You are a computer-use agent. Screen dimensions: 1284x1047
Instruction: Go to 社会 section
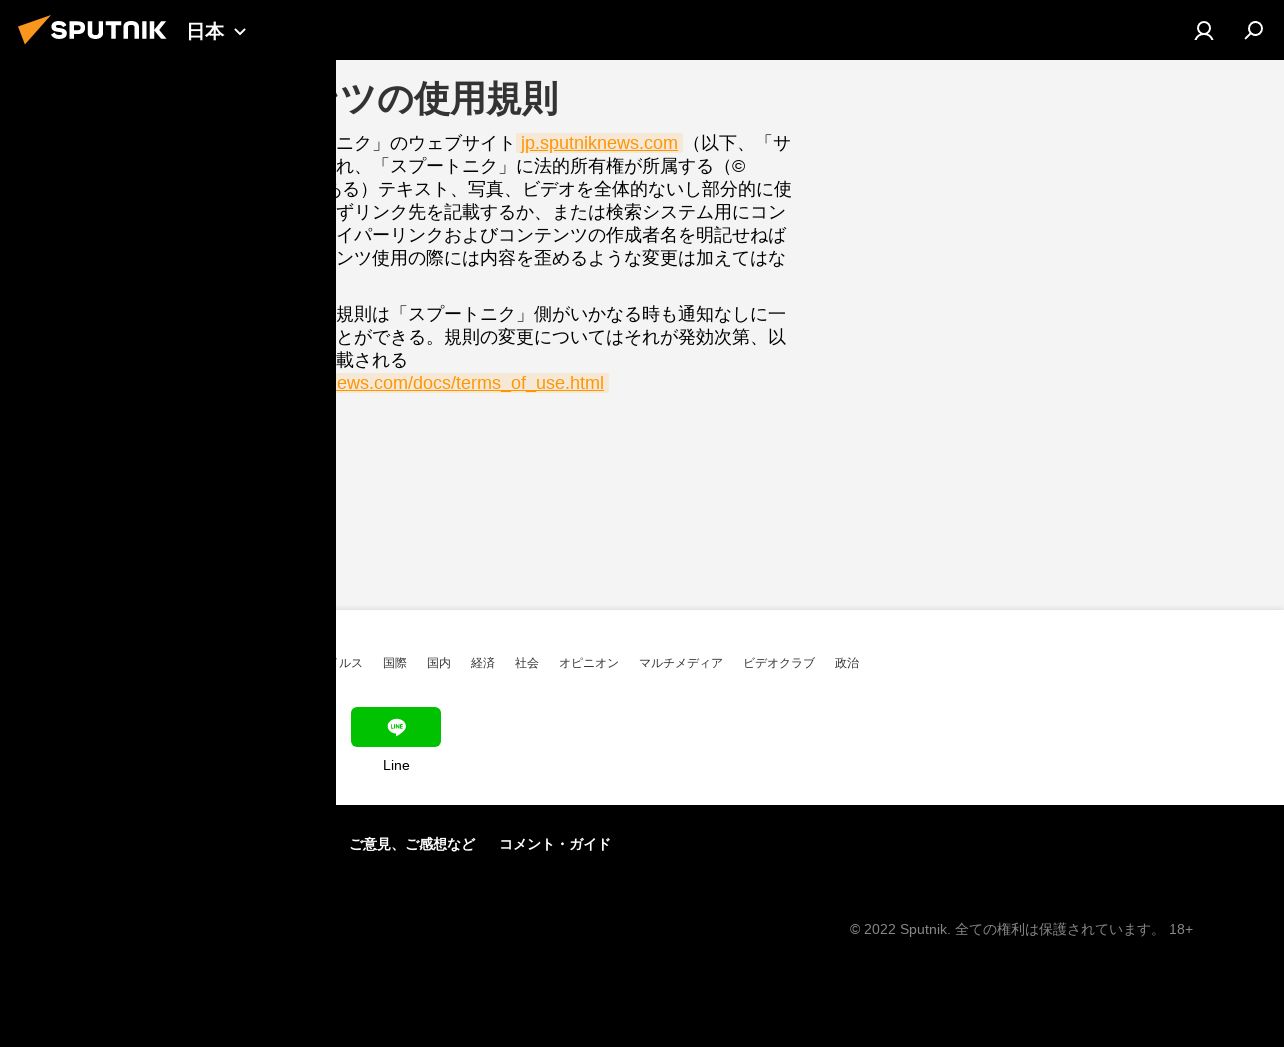tap(527, 663)
